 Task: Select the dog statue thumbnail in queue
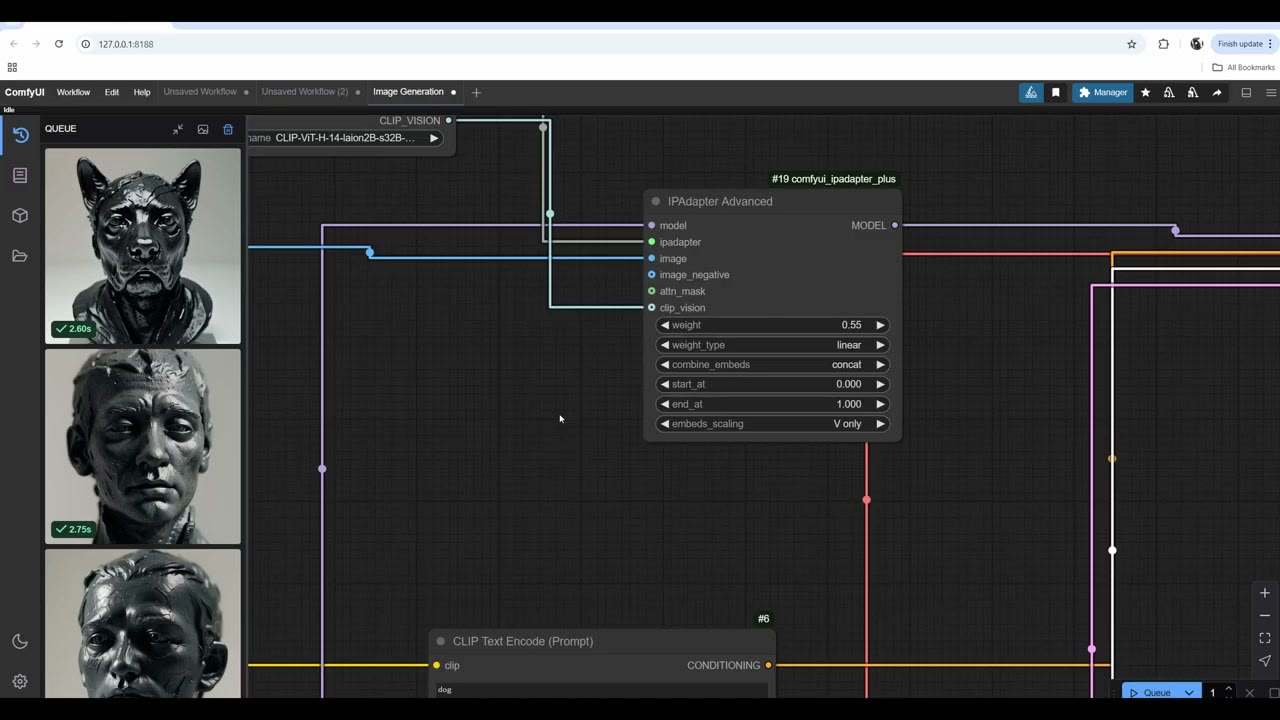(143, 246)
